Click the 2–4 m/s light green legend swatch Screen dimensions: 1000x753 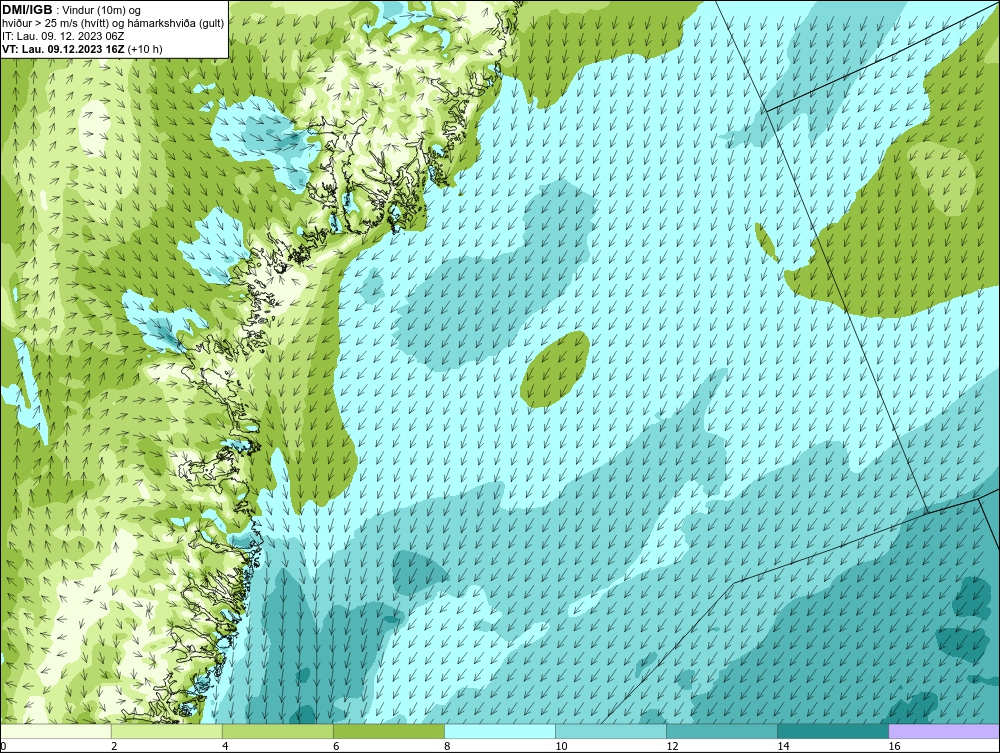tap(167, 731)
